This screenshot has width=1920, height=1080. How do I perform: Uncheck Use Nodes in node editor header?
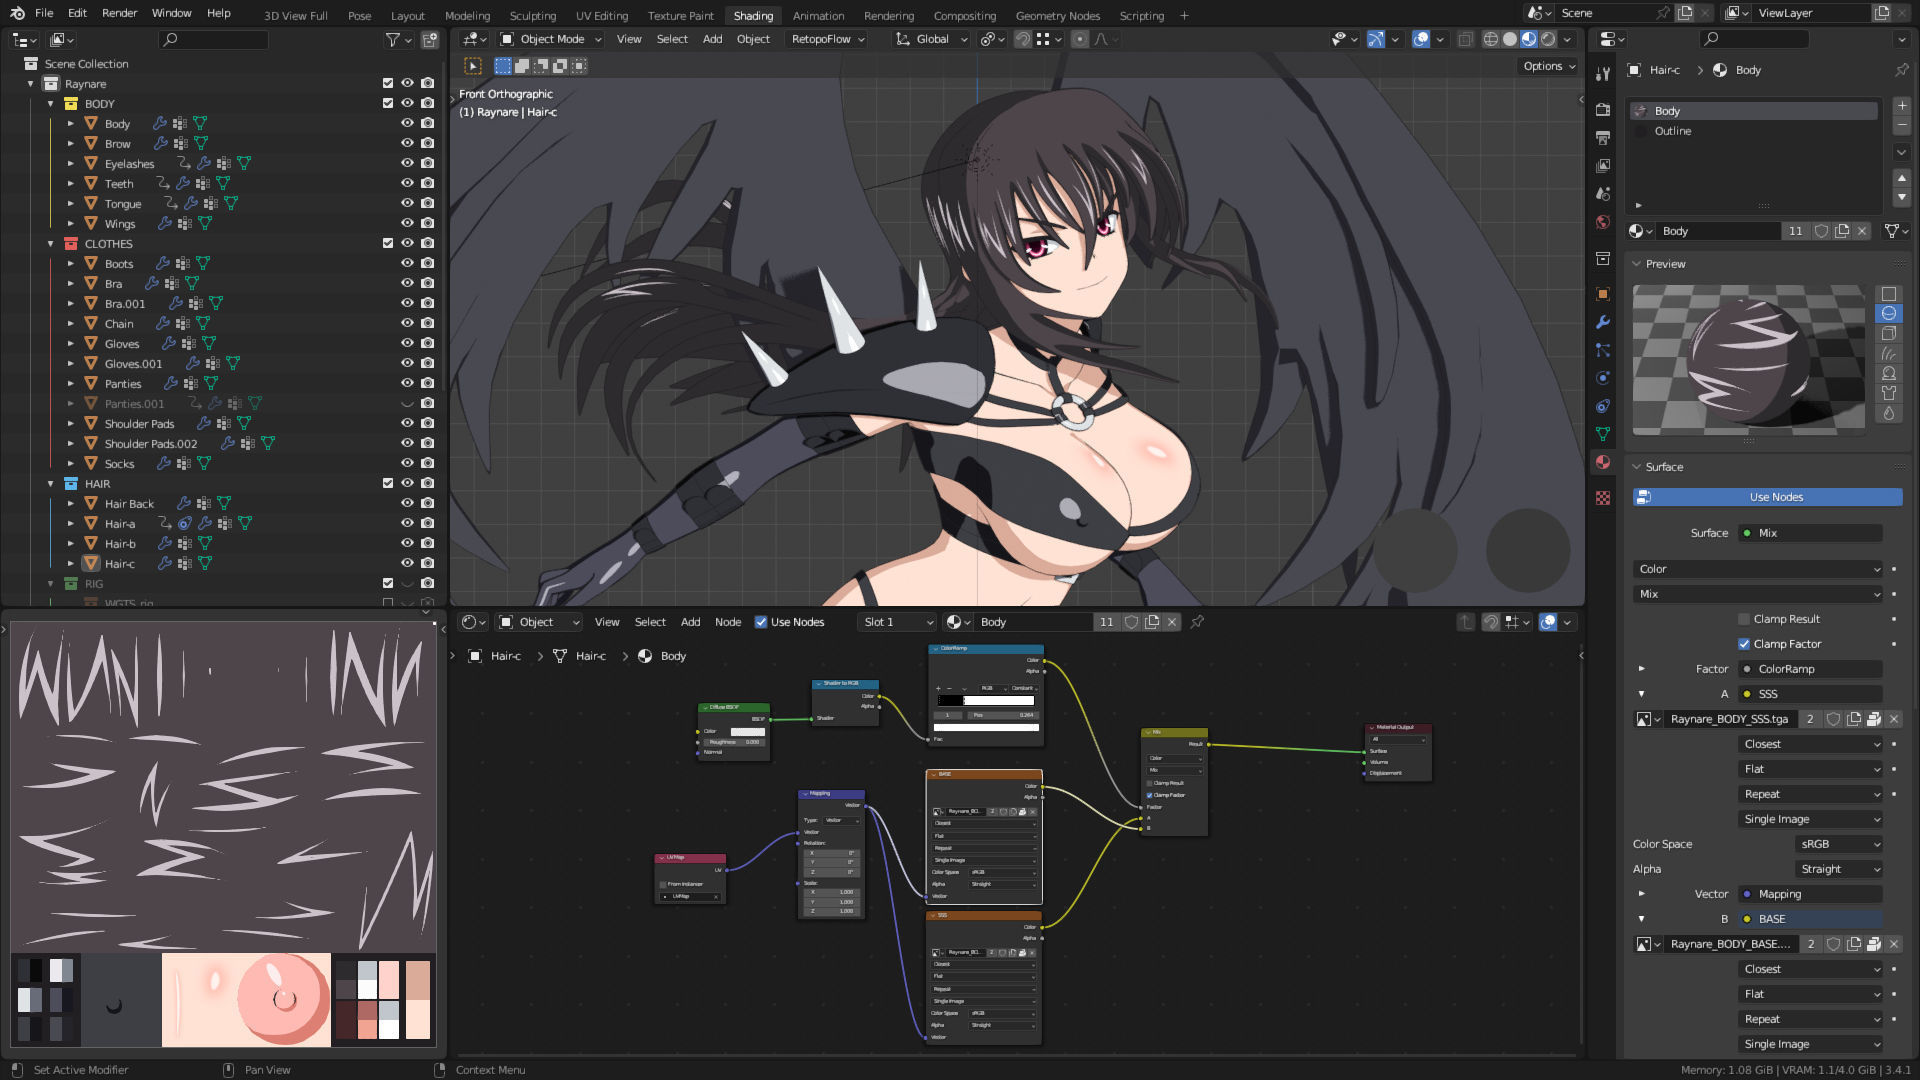(761, 622)
